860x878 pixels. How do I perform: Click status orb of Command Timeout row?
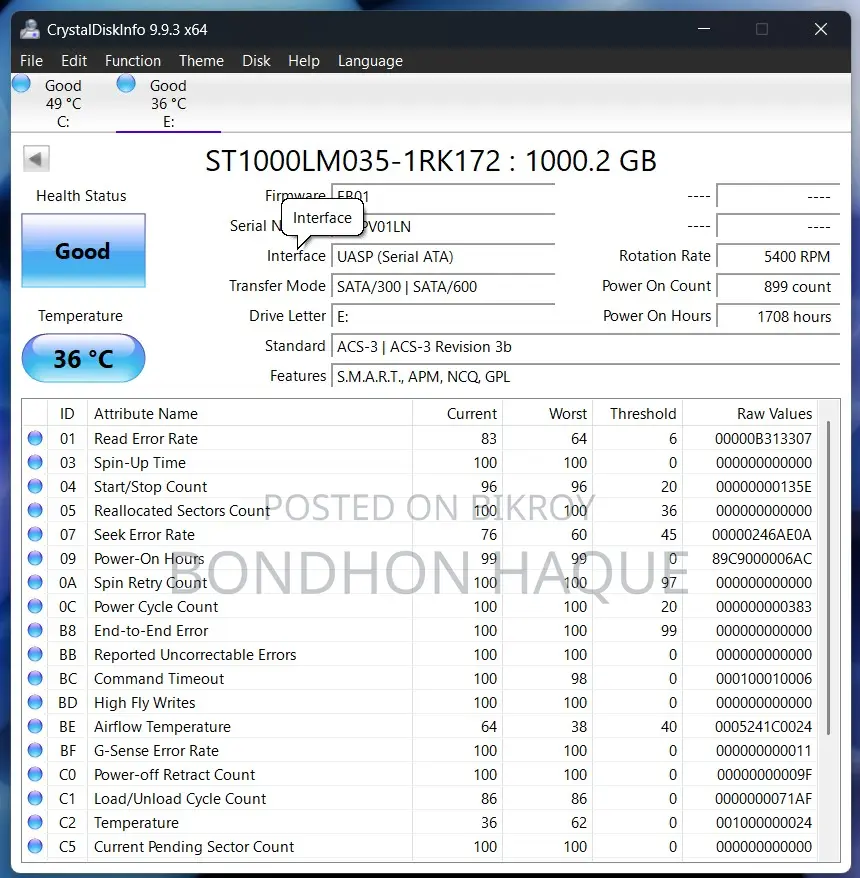pyautogui.click(x=35, y=679)
